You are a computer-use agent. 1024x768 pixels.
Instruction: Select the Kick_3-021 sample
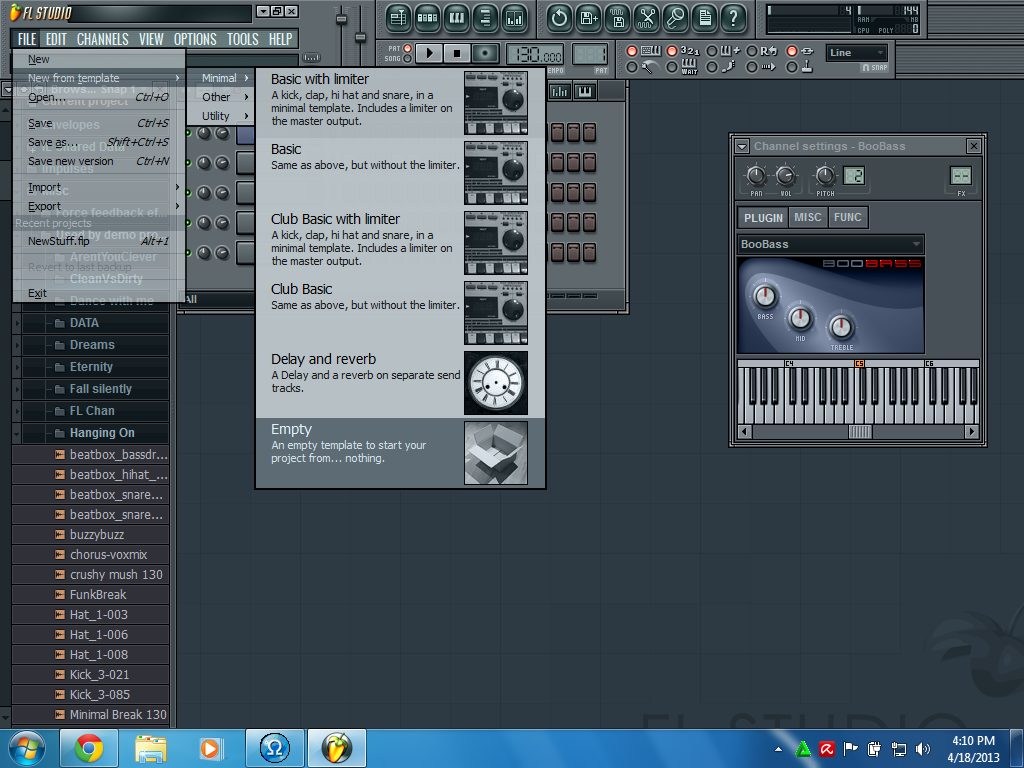[x=91, y=675]
